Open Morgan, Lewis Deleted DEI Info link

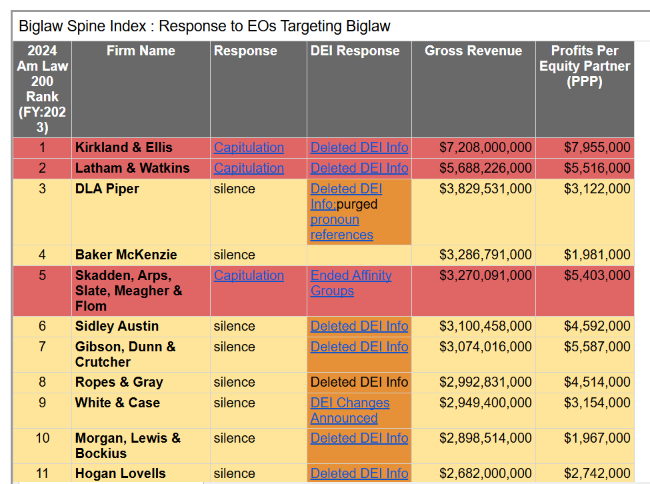[359, 438]
